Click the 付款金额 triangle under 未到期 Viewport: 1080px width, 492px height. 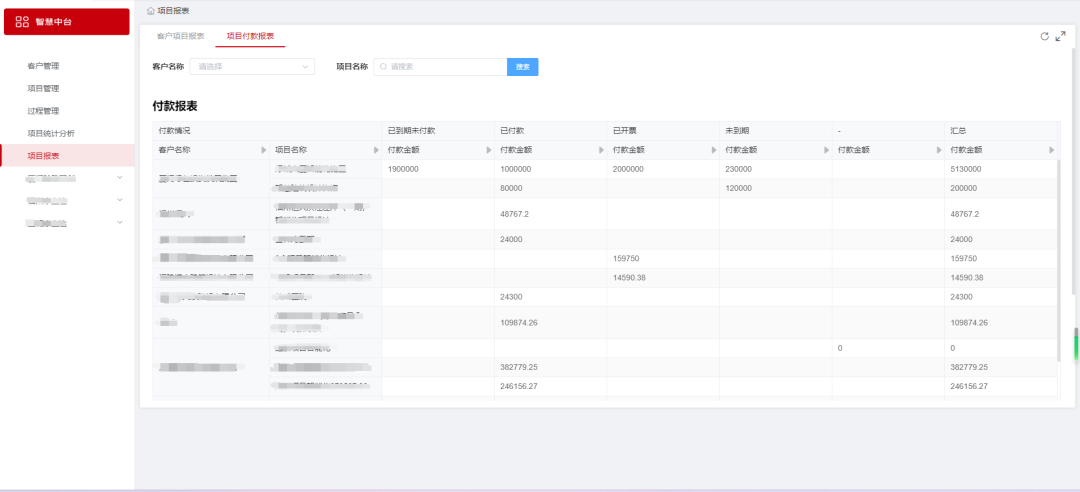point(827,150)
